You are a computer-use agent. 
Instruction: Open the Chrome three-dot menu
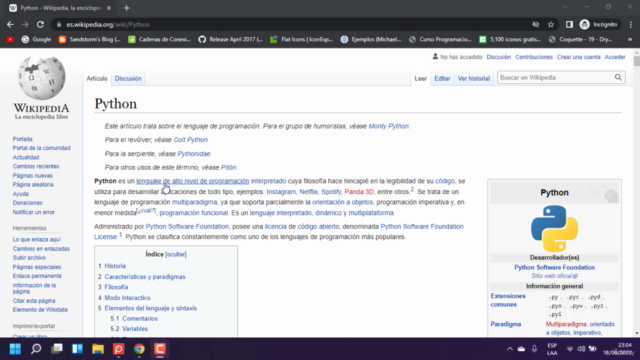[x=631, y=24]
